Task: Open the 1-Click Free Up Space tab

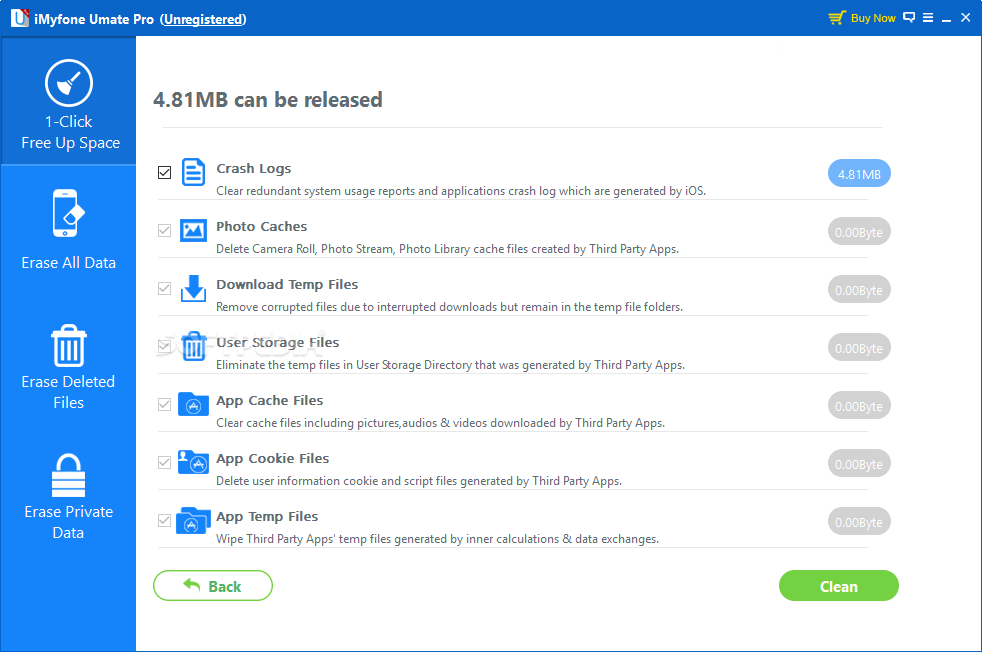Action: point(68,101)
